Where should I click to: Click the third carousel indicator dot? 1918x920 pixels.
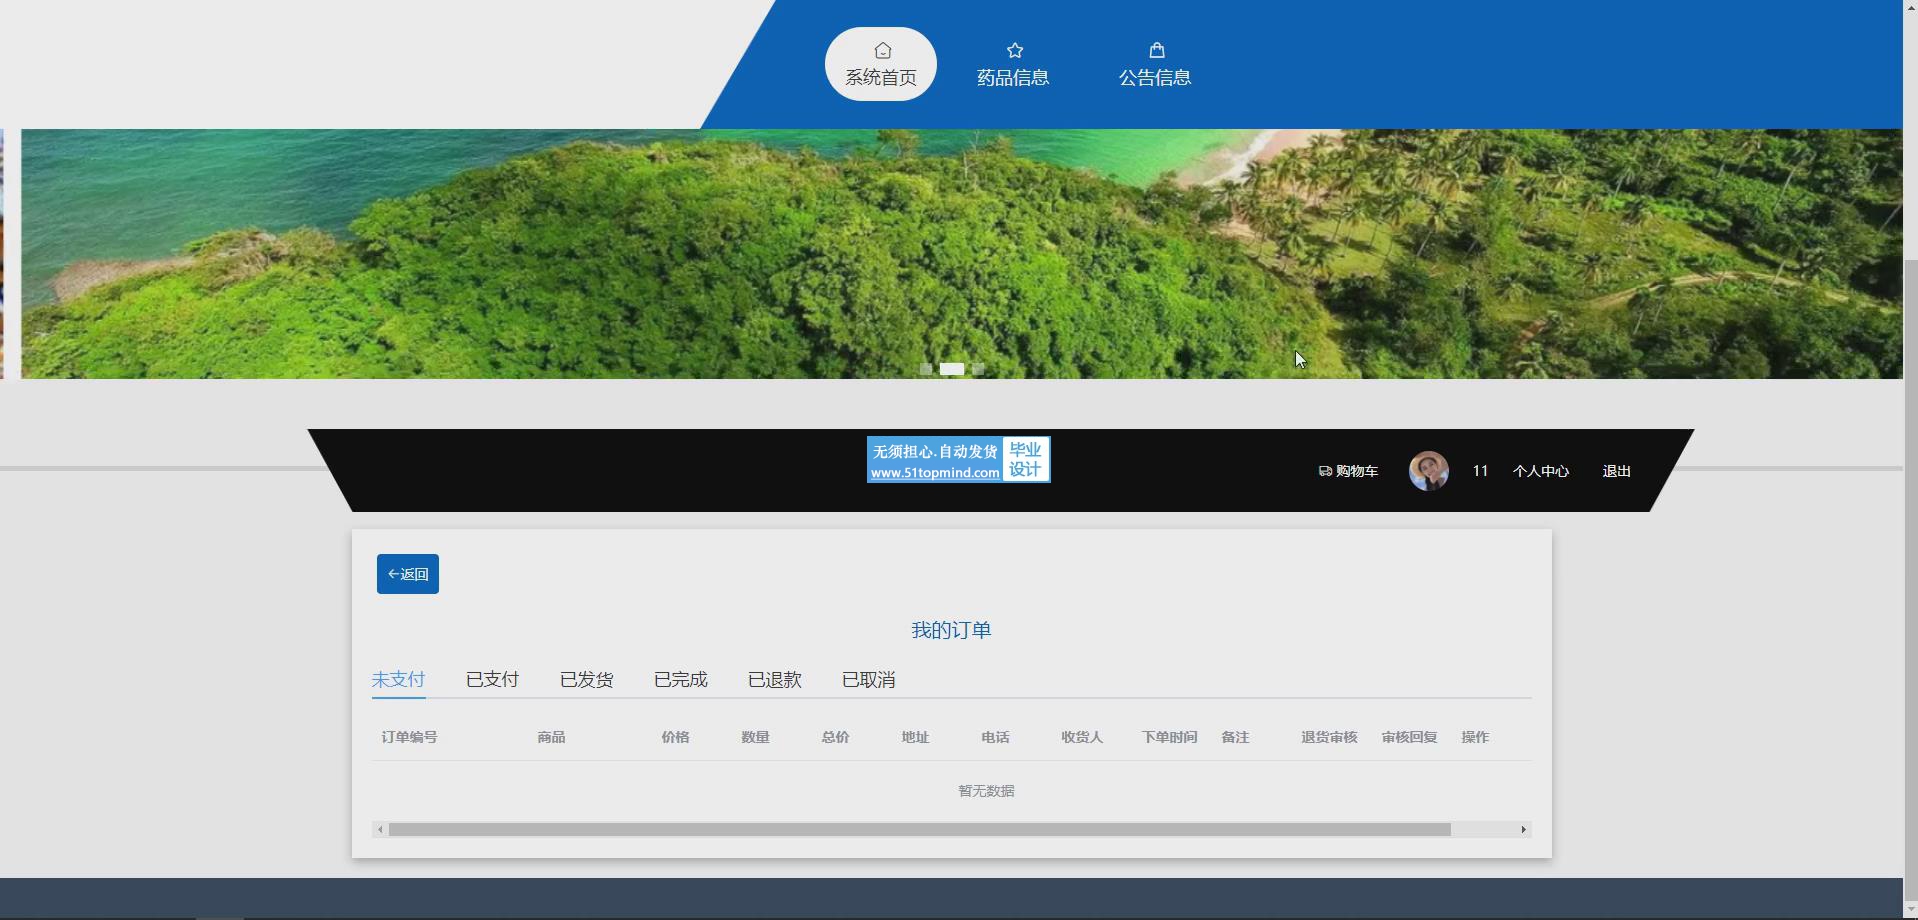978,369
